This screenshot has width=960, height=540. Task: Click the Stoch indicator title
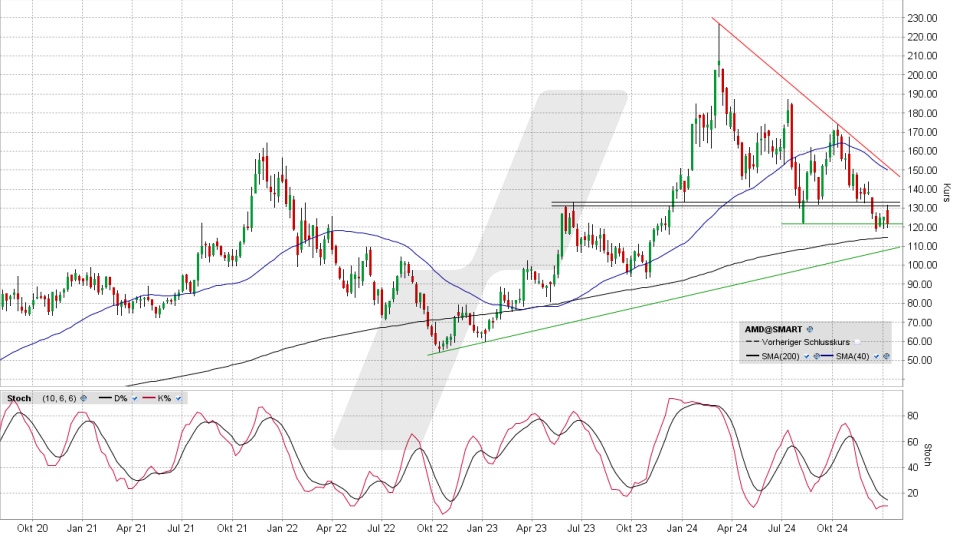tap(19, 398)
